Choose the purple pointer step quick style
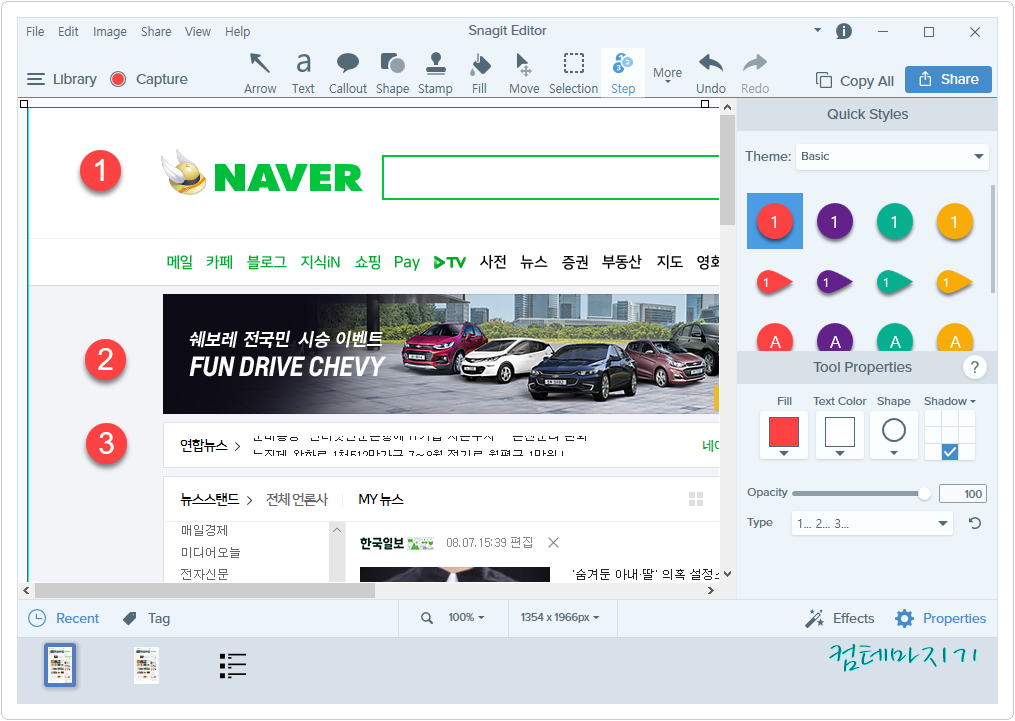This screenshot has width=1015, height=721. click(834, 282)
